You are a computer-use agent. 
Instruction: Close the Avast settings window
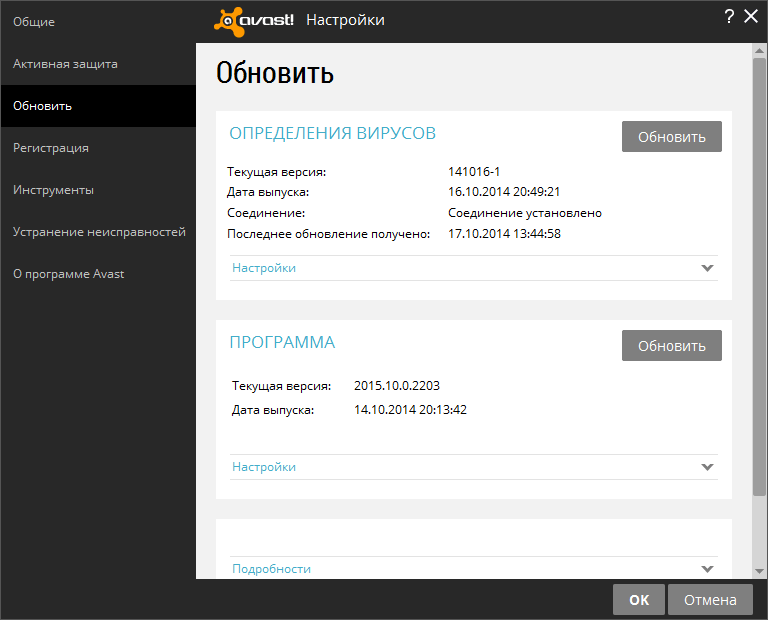click(x=751, y=17)
